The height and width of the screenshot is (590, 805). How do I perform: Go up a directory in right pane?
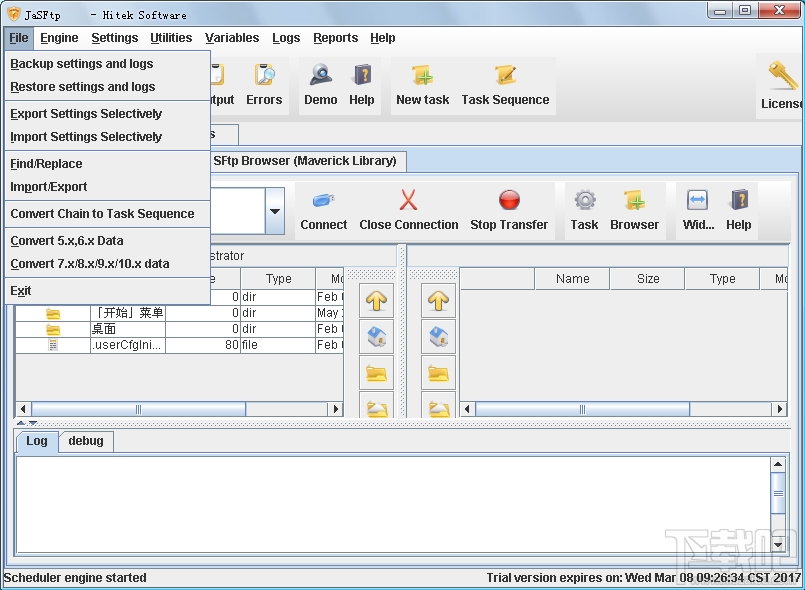click(x=438, y=300)
